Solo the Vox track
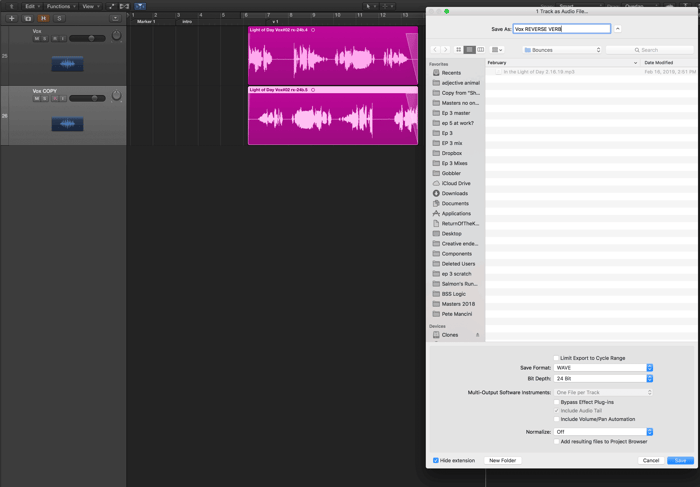The width and height of the screenshot is (700, 487). point(45,39)
